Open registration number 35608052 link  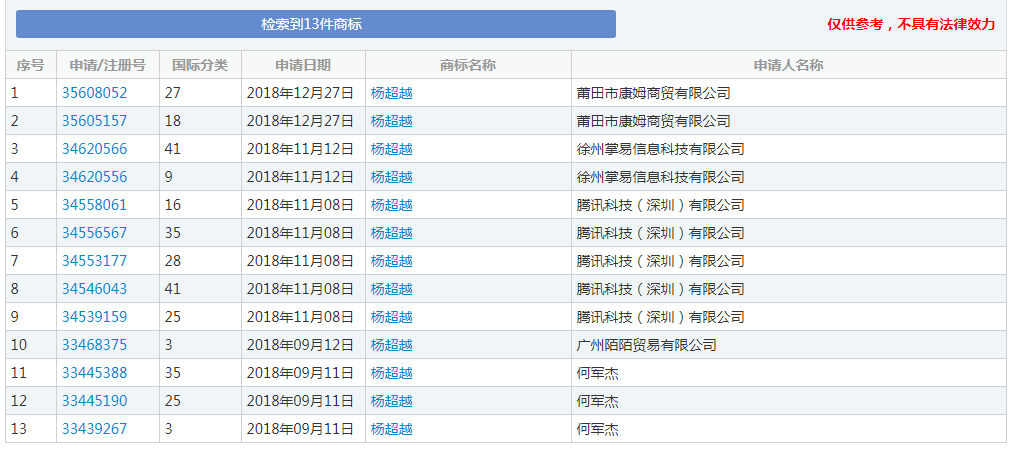tap(95, 93)
